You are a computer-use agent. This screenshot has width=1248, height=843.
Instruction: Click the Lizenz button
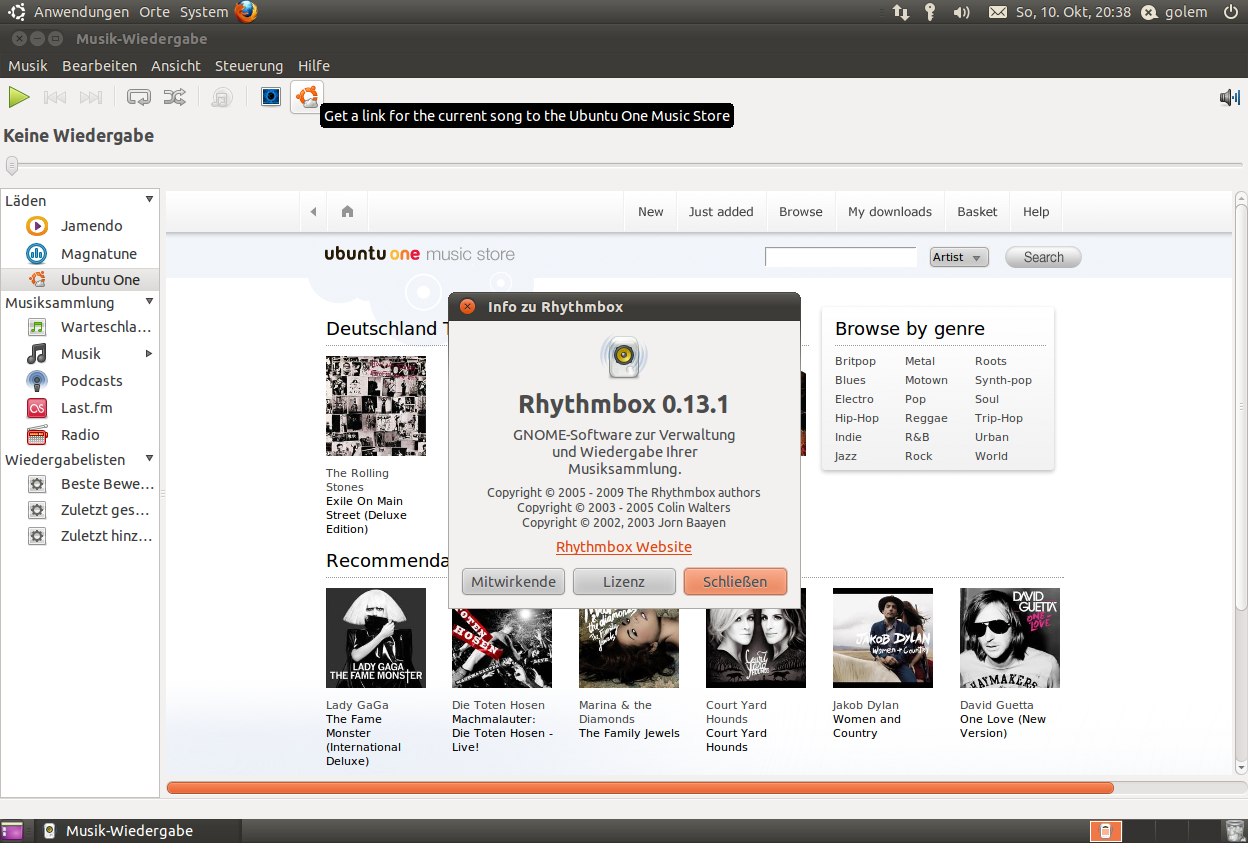click(x=624, y=582)
